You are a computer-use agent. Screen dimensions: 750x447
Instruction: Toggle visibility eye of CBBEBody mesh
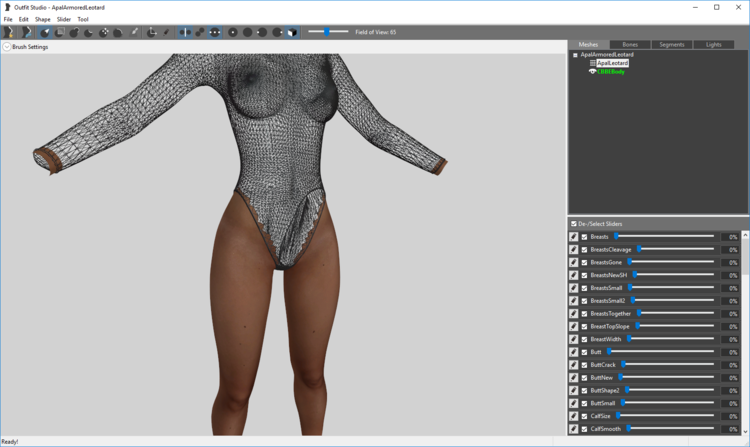click(x=592, y=72)
